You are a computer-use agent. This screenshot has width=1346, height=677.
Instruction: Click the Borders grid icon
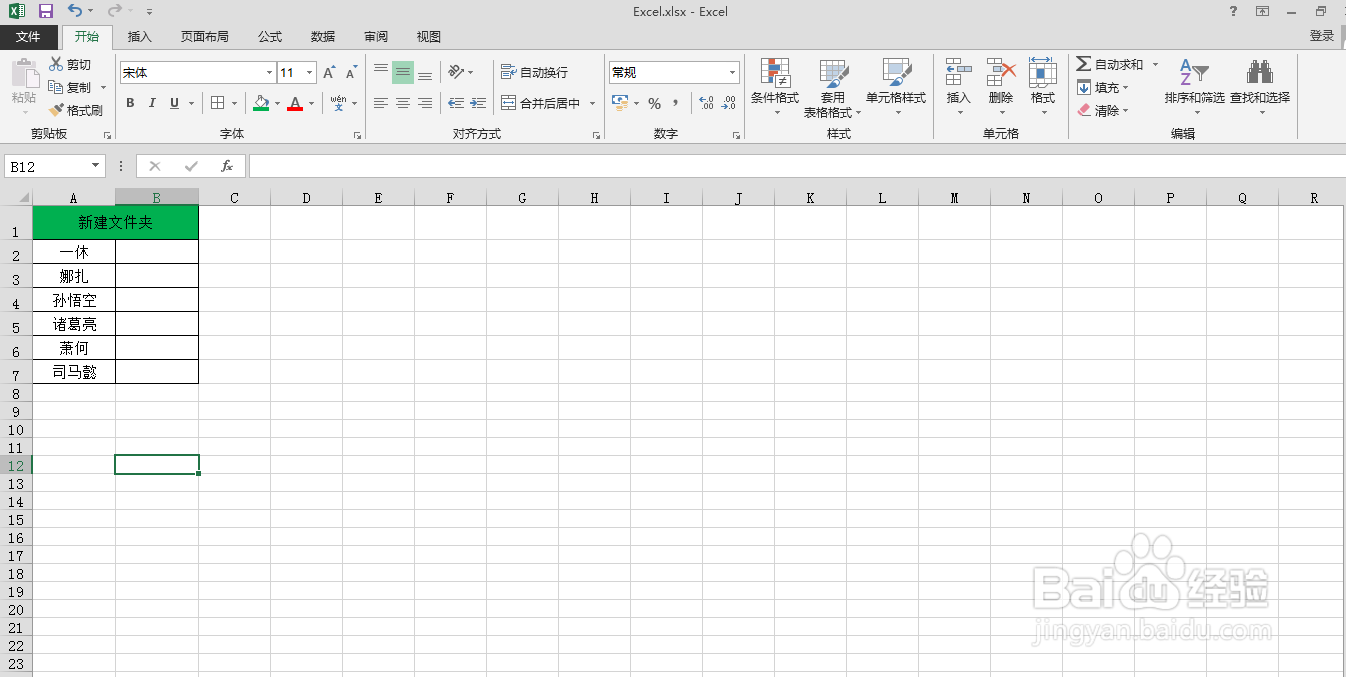[218, 103]
